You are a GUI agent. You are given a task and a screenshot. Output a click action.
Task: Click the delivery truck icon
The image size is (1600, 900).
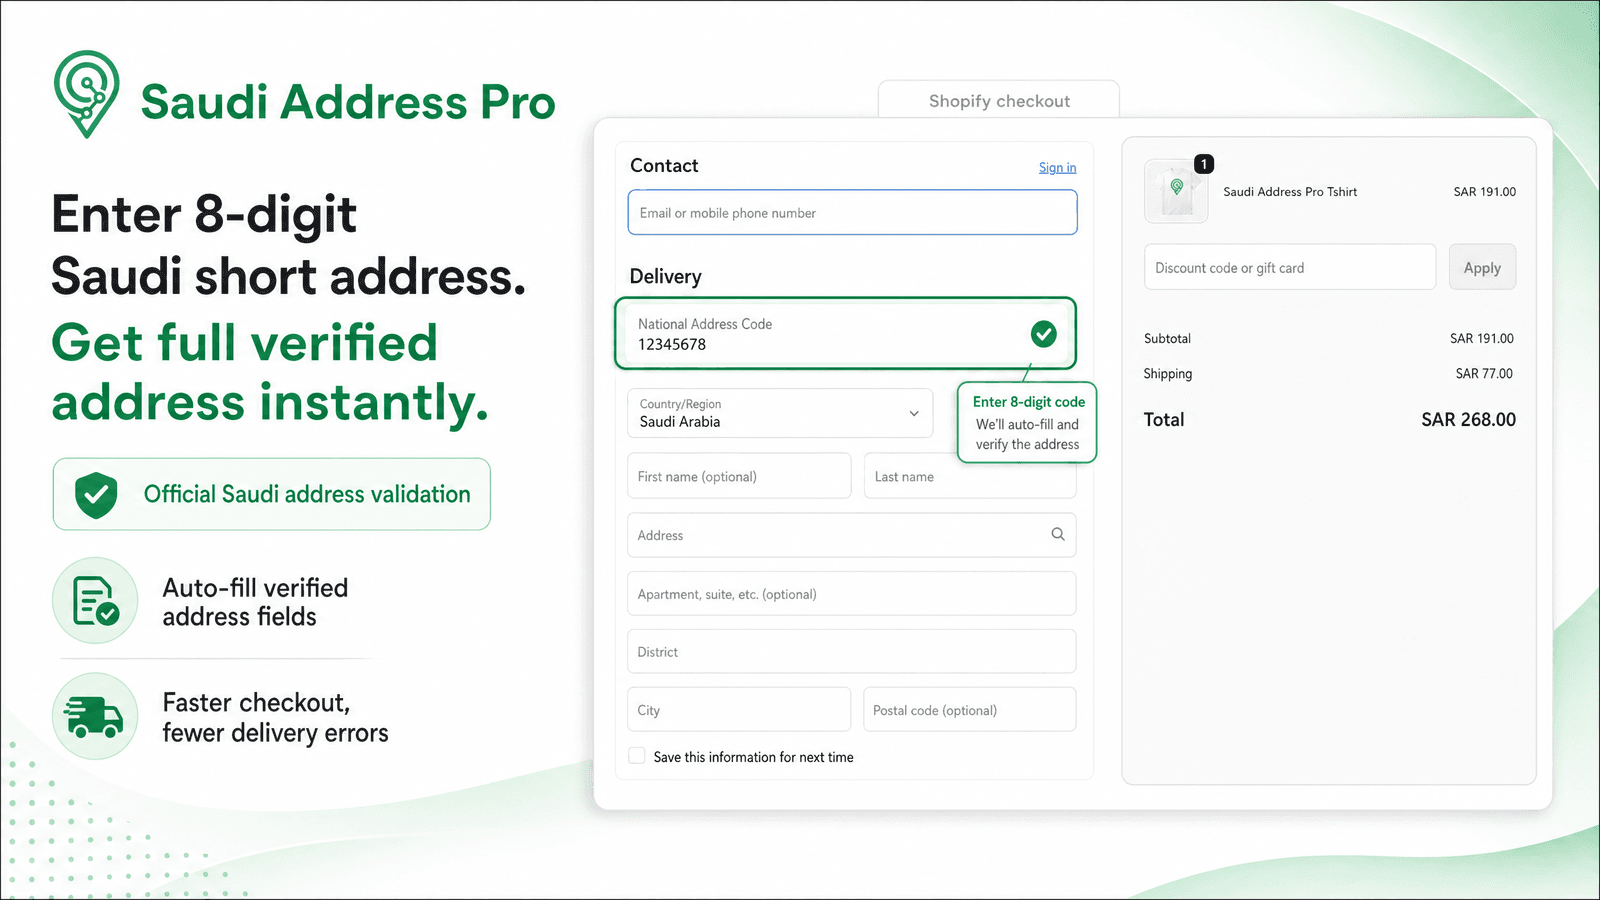tap(95, 716)
